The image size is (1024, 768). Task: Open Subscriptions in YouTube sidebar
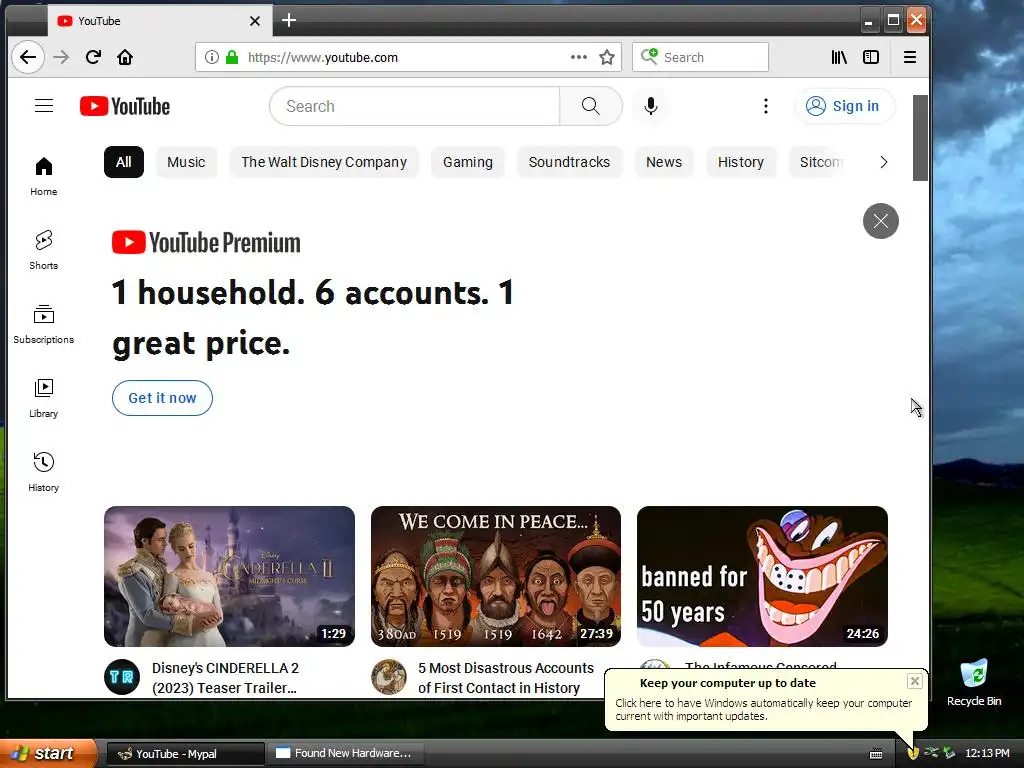coord(44,325)
